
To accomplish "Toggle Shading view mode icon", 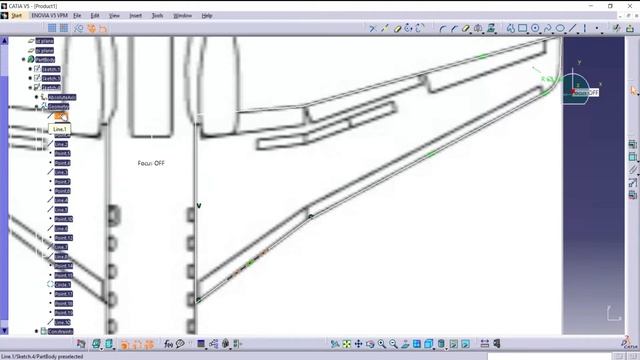I will click(x=441, y=344).
